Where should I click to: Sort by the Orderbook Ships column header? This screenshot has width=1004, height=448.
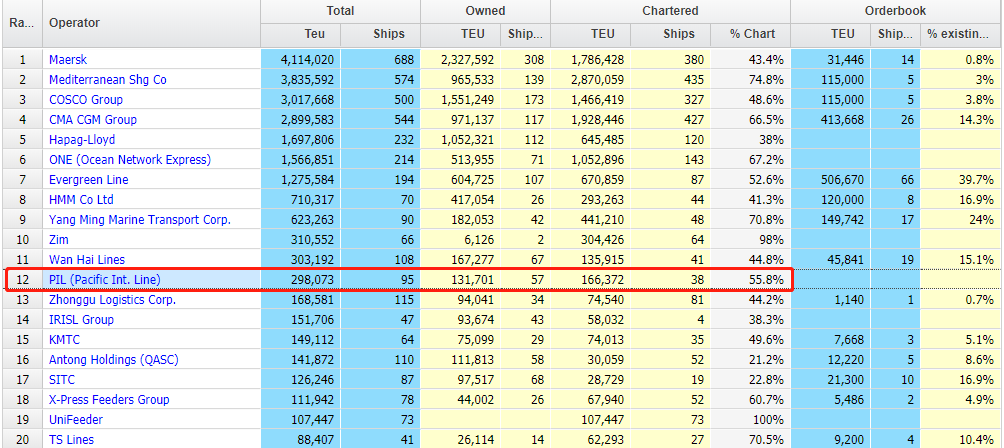[x=895, y=34]
